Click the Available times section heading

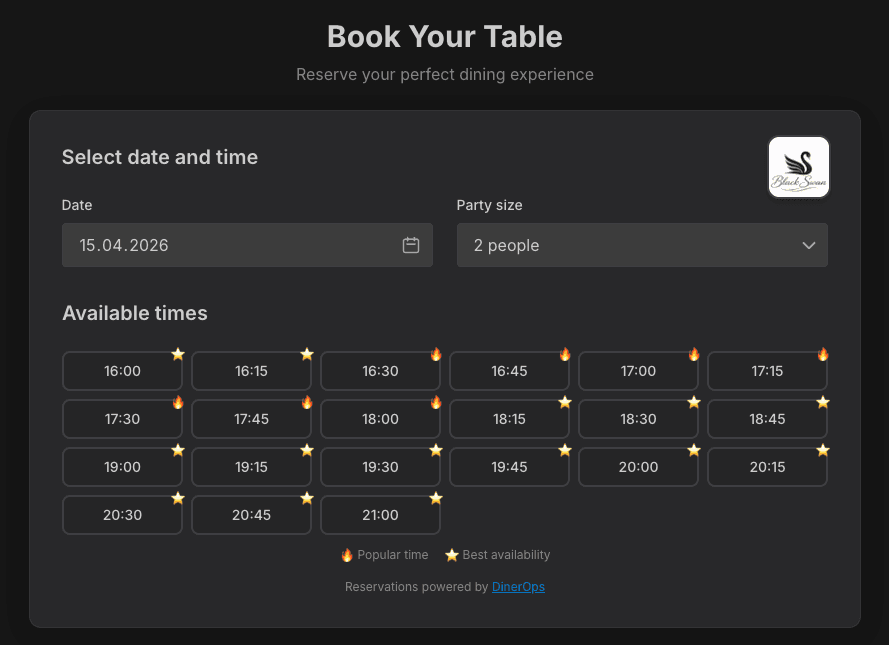coord(134,313)
